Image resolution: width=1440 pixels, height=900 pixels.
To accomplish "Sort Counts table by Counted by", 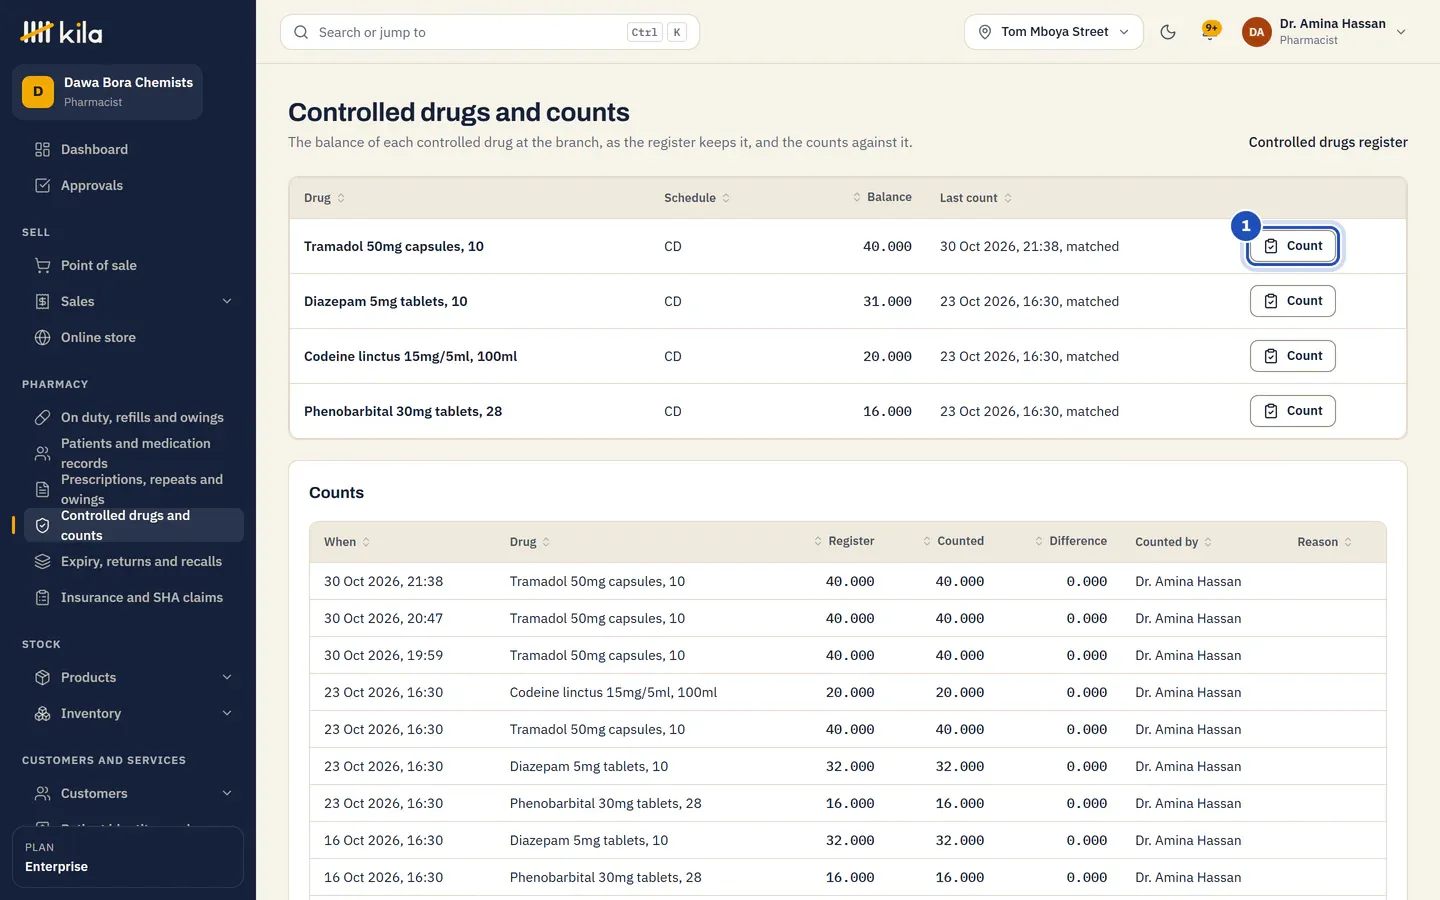I will tap(1174, 542).
